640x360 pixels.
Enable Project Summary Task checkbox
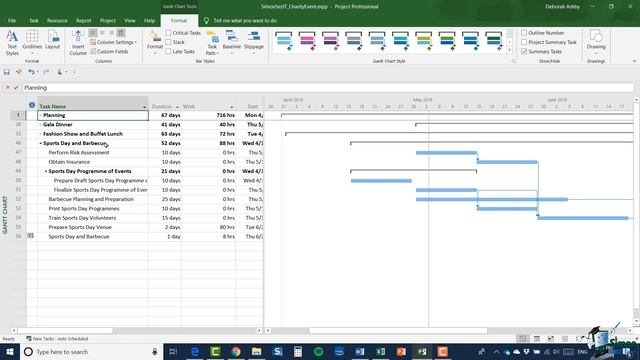524,42
